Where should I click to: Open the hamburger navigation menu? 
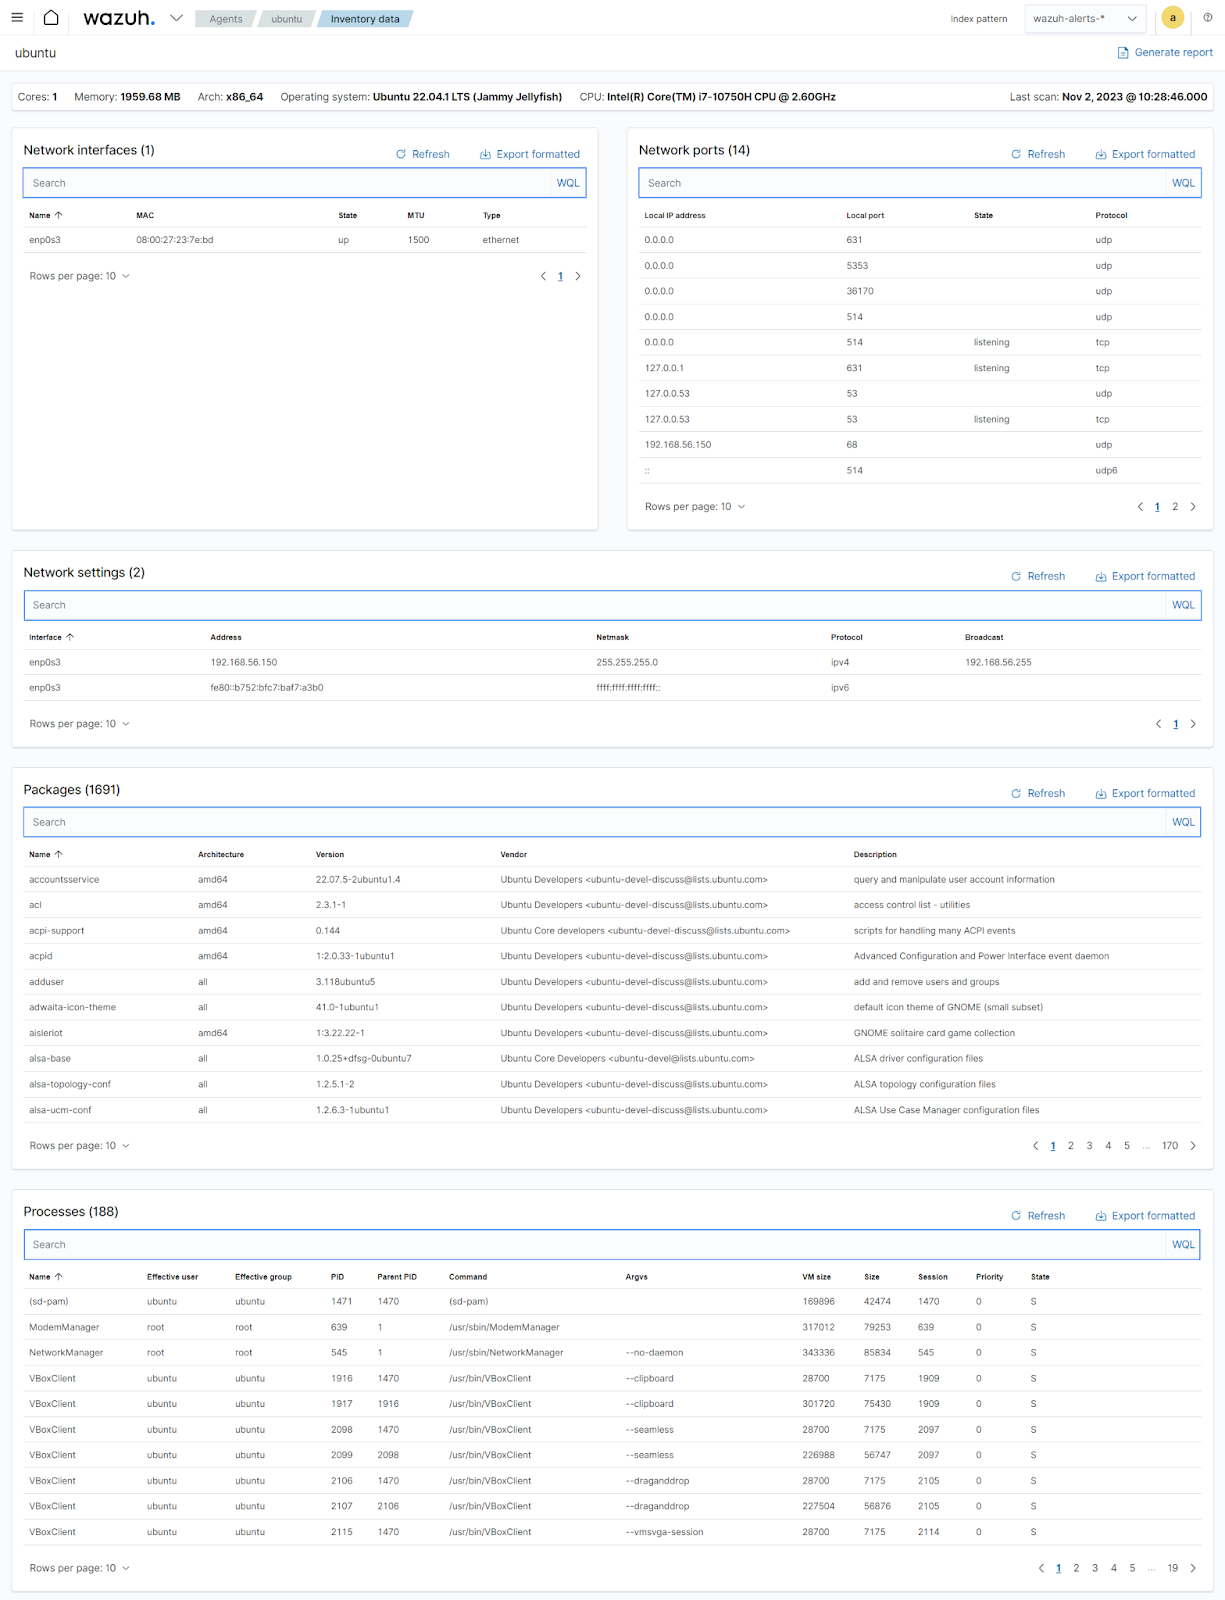(17, 18)
